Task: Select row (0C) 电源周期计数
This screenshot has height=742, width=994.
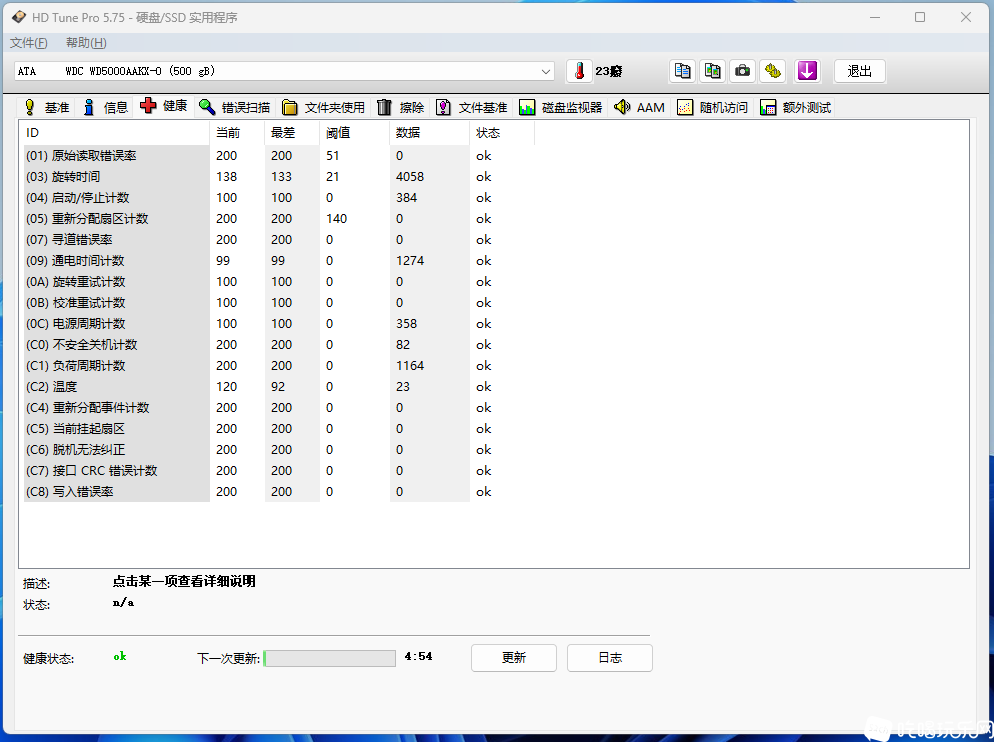Action: click(279, 323)
